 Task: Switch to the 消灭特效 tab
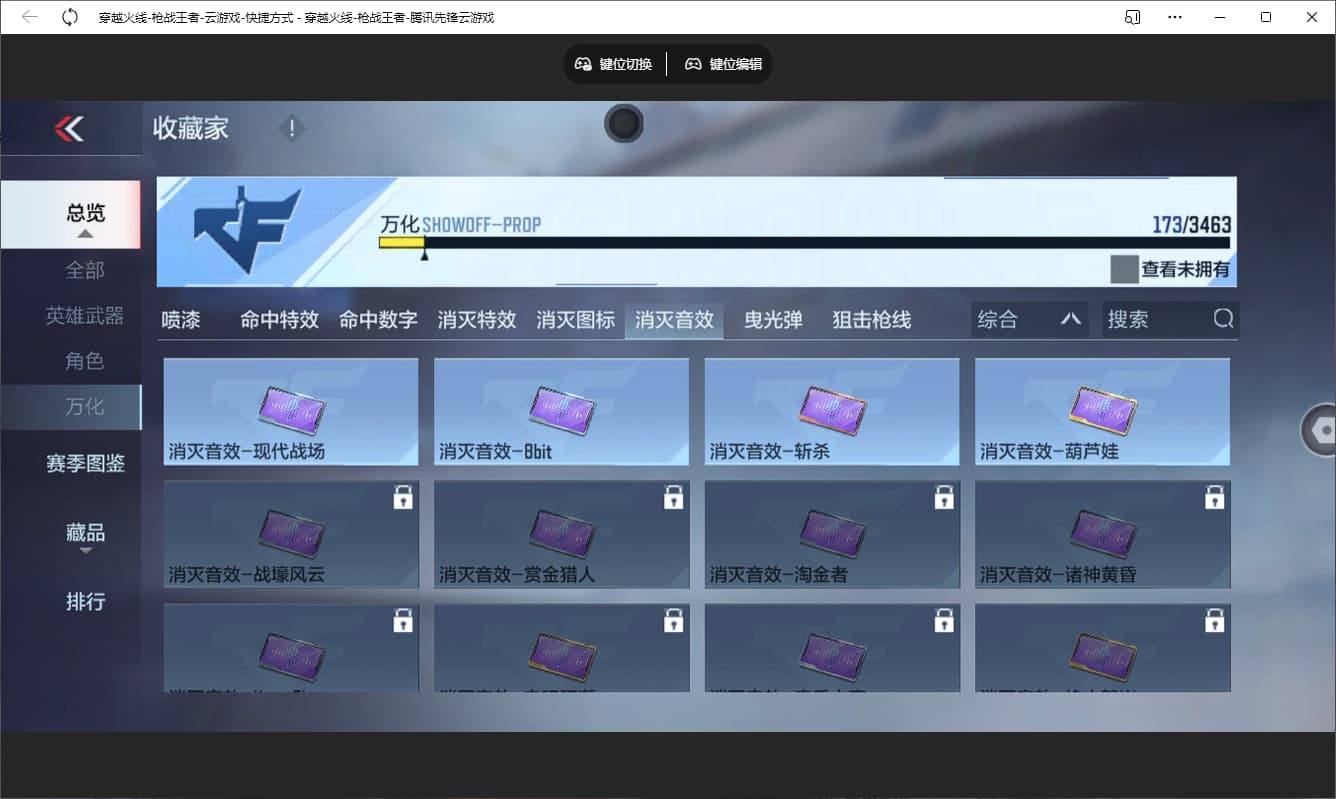coord(476,320)
